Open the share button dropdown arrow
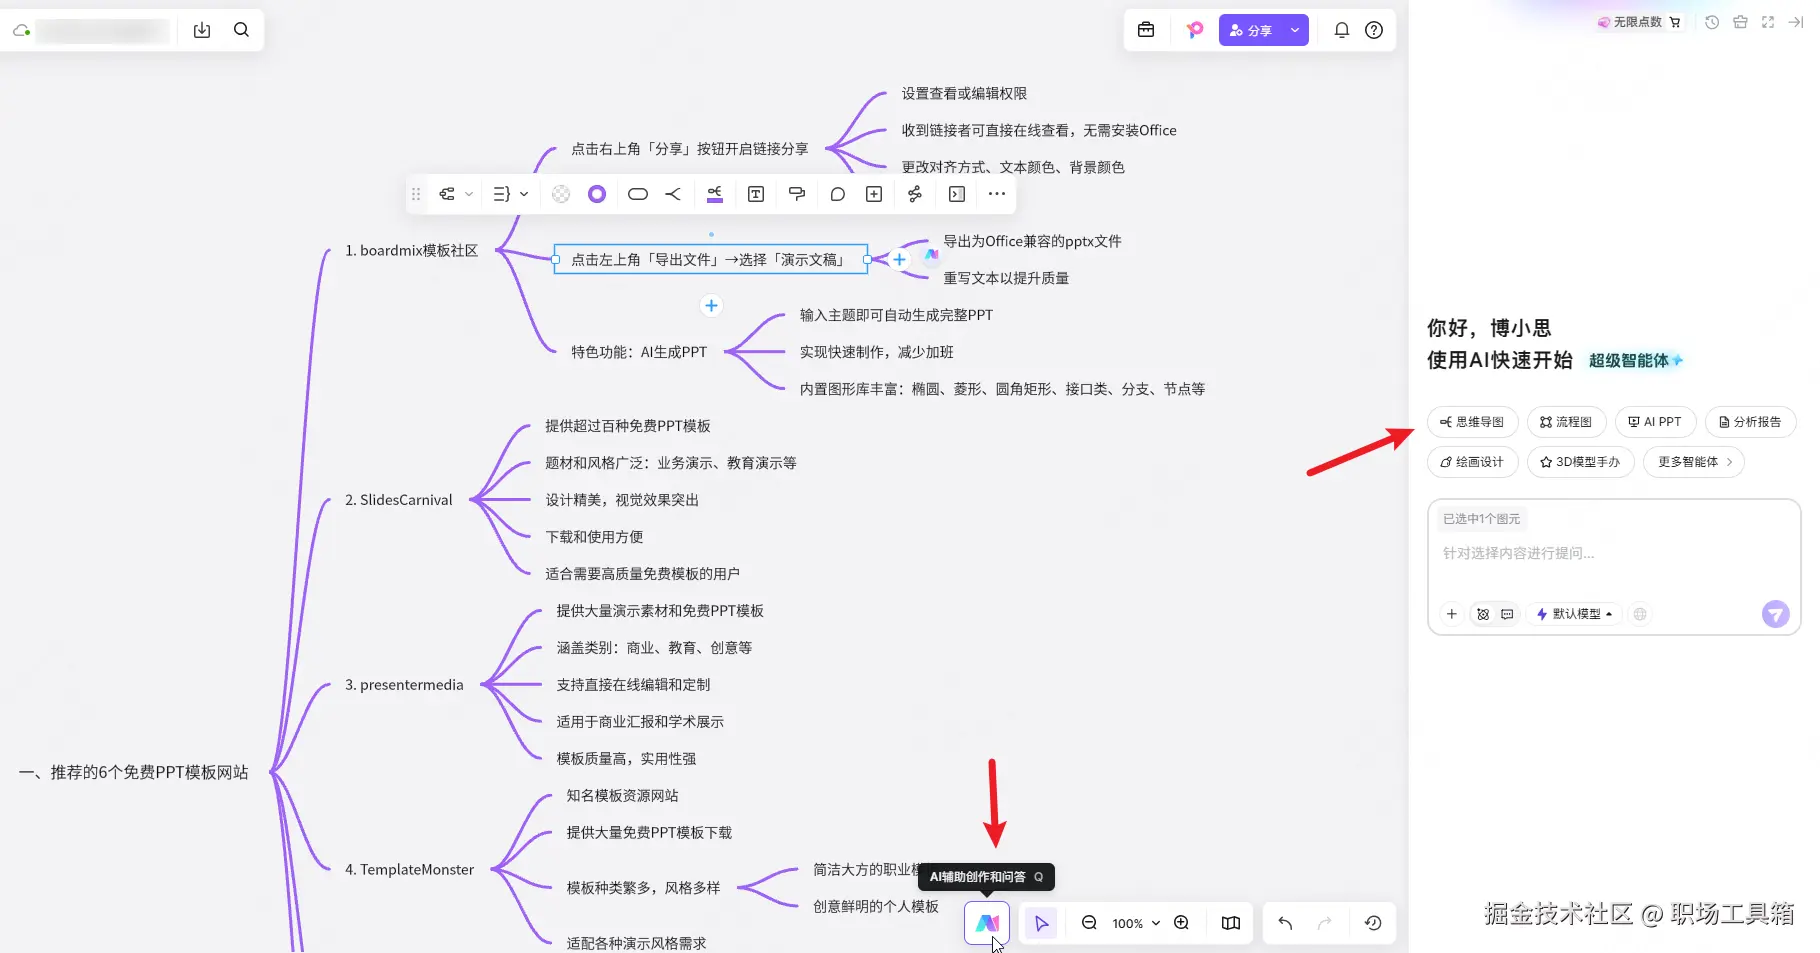 1295,30
